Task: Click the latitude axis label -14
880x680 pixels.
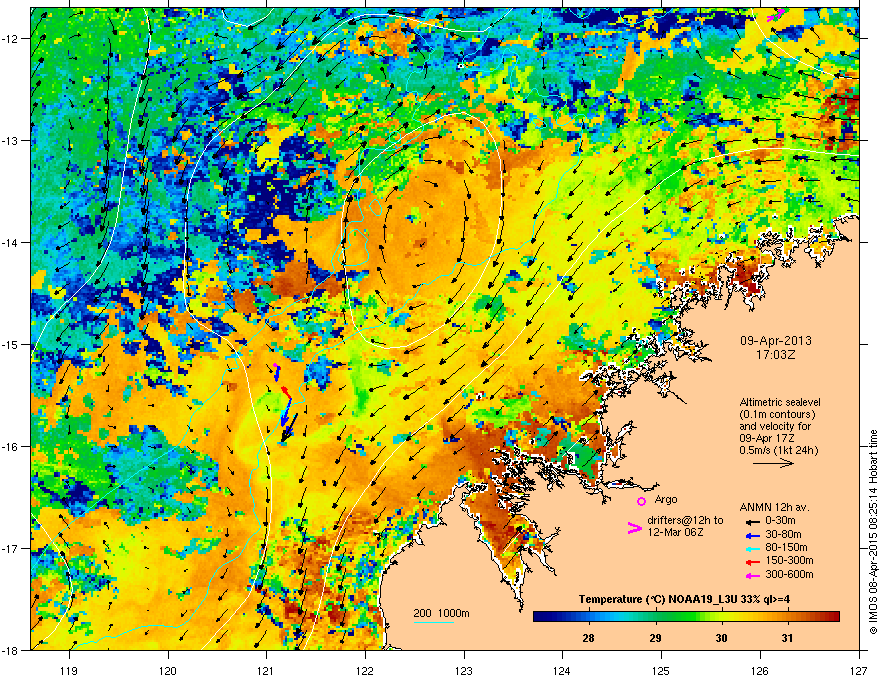Action: click(x=10, y=242)
